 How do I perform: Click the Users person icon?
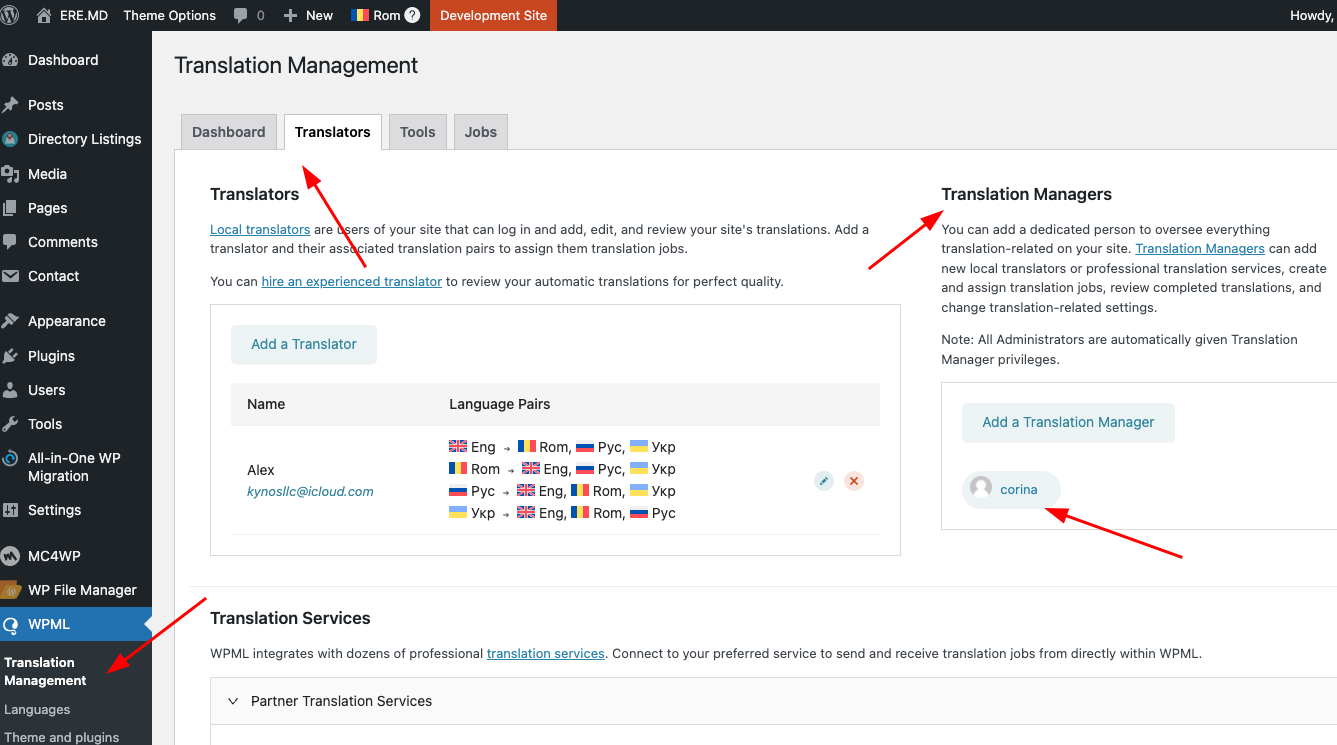pyautogui.click(x=11, y=390)
